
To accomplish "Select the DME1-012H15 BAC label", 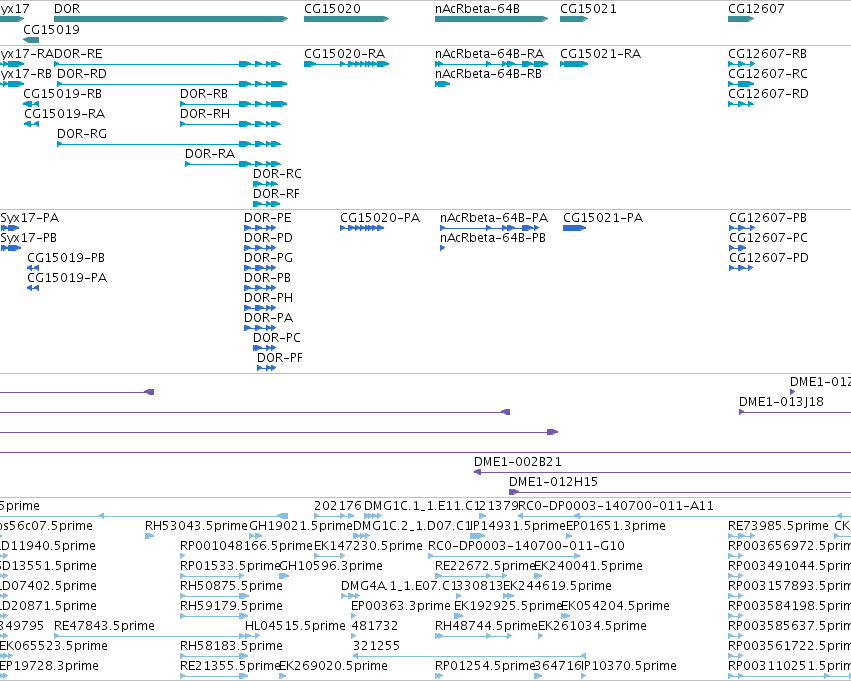I will pos(554,482).
